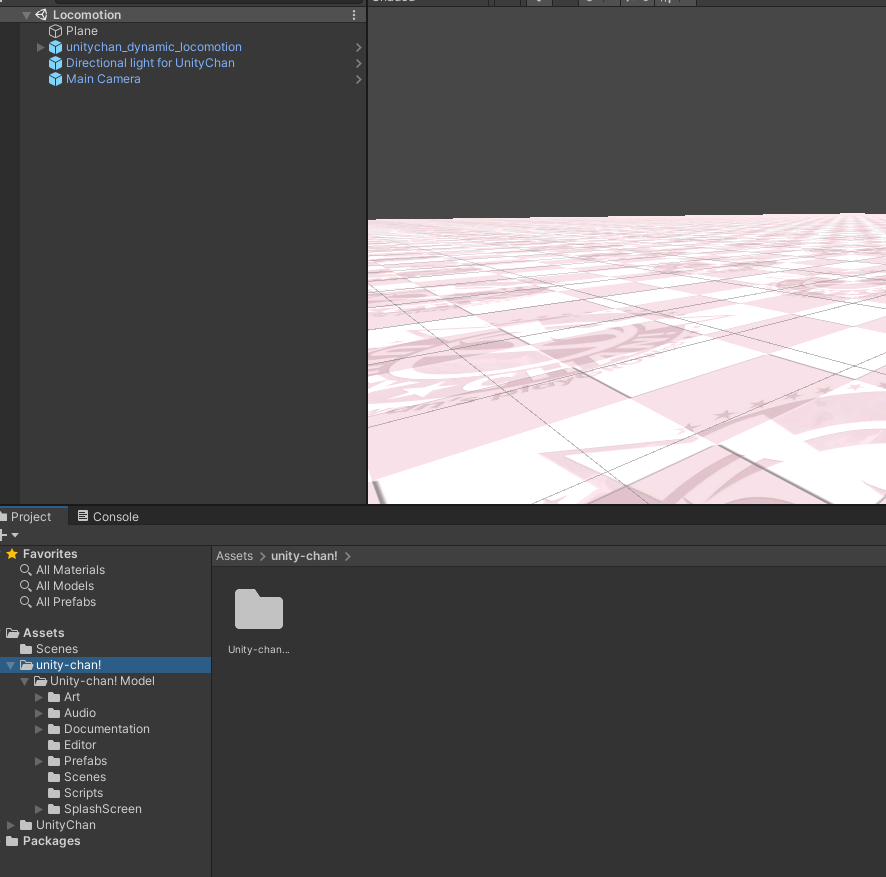Select the Documentation folder label
The height and width of the screenshot is (877, 886).
tap(107, 729)
